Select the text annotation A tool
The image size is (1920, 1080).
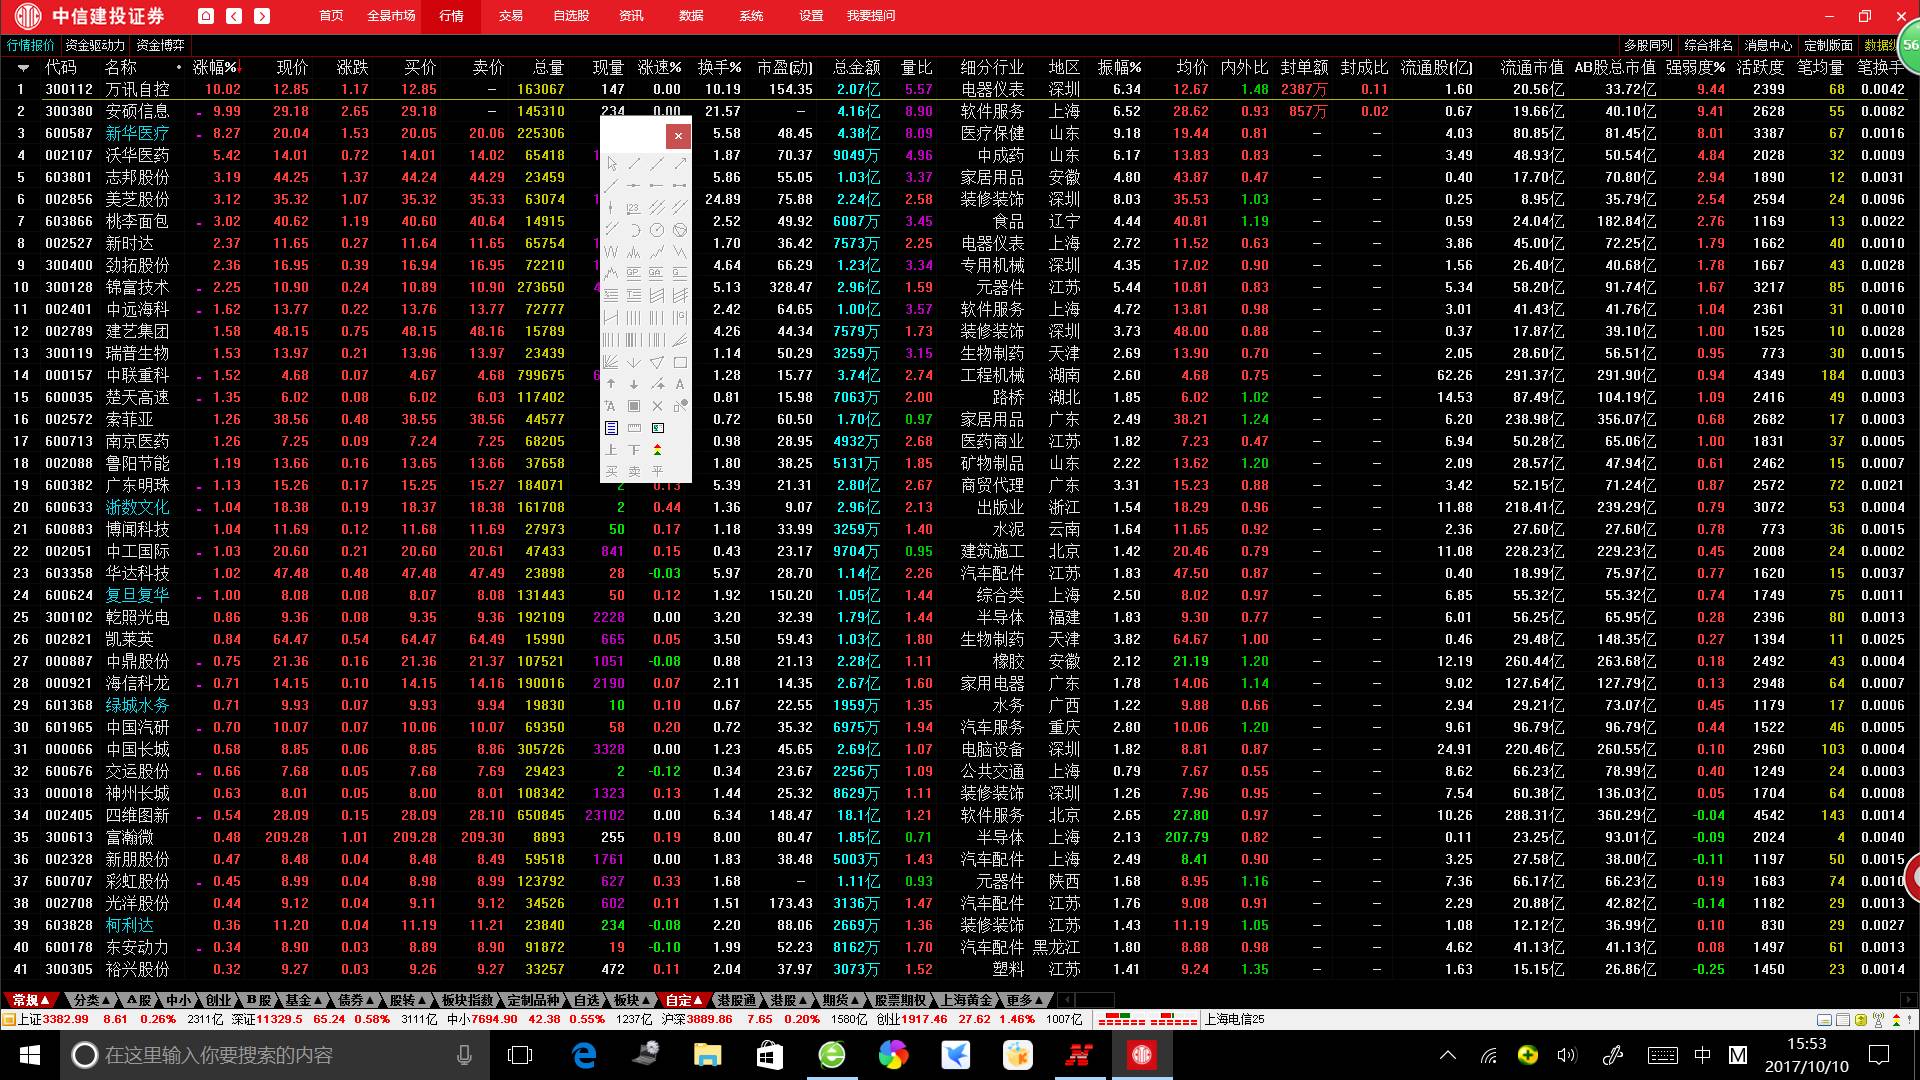(680, 384)
